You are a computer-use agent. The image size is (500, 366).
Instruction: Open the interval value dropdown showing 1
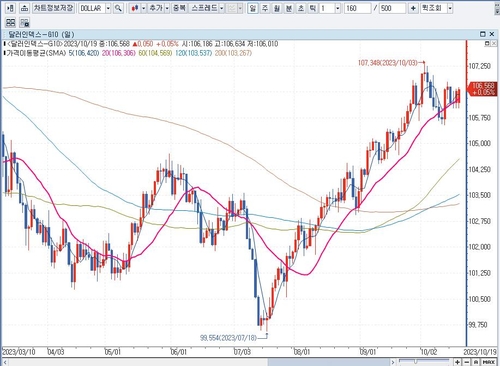tap(338, 8)
